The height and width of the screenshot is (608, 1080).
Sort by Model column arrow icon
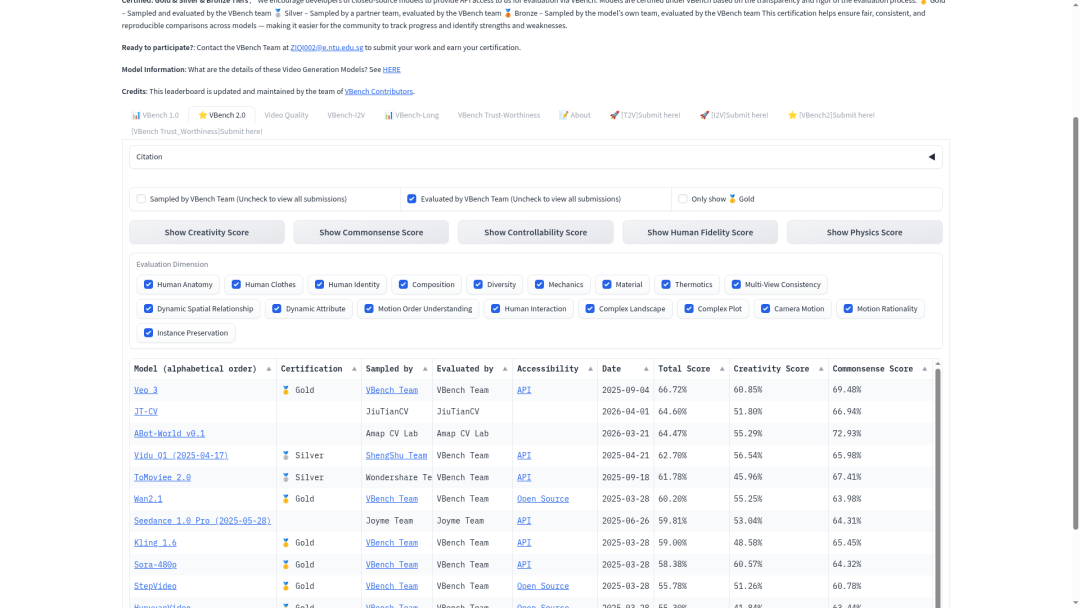(x=269, y=369)
